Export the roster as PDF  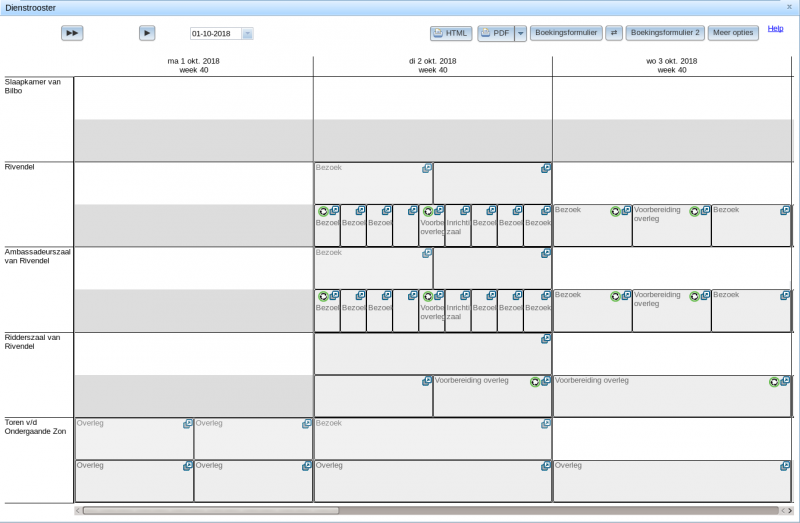[x=496, y=33]
